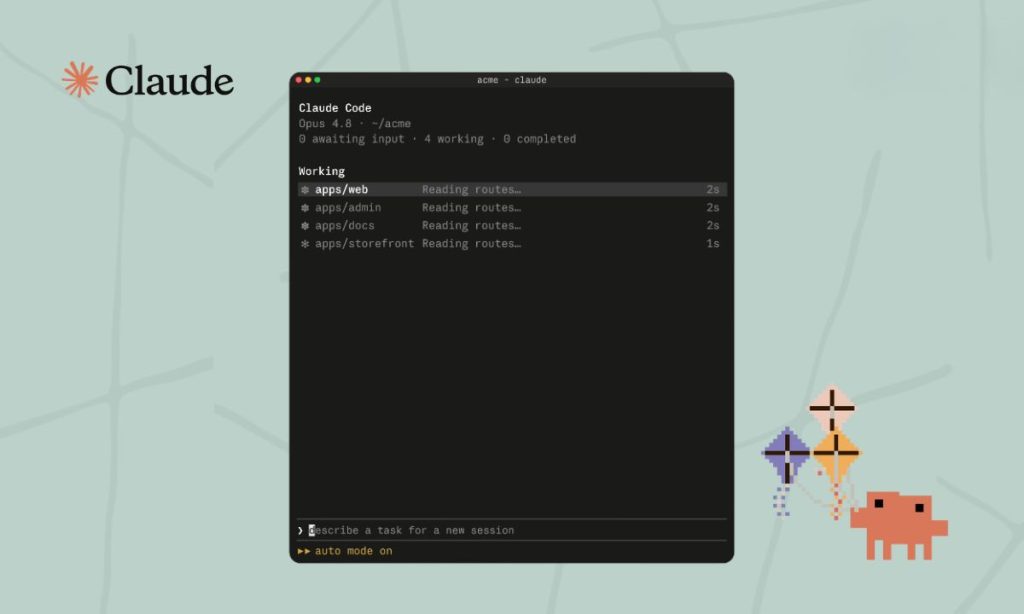1024x614 pixels.
Task: Select the apps/web session row
Action: point(512,189)
